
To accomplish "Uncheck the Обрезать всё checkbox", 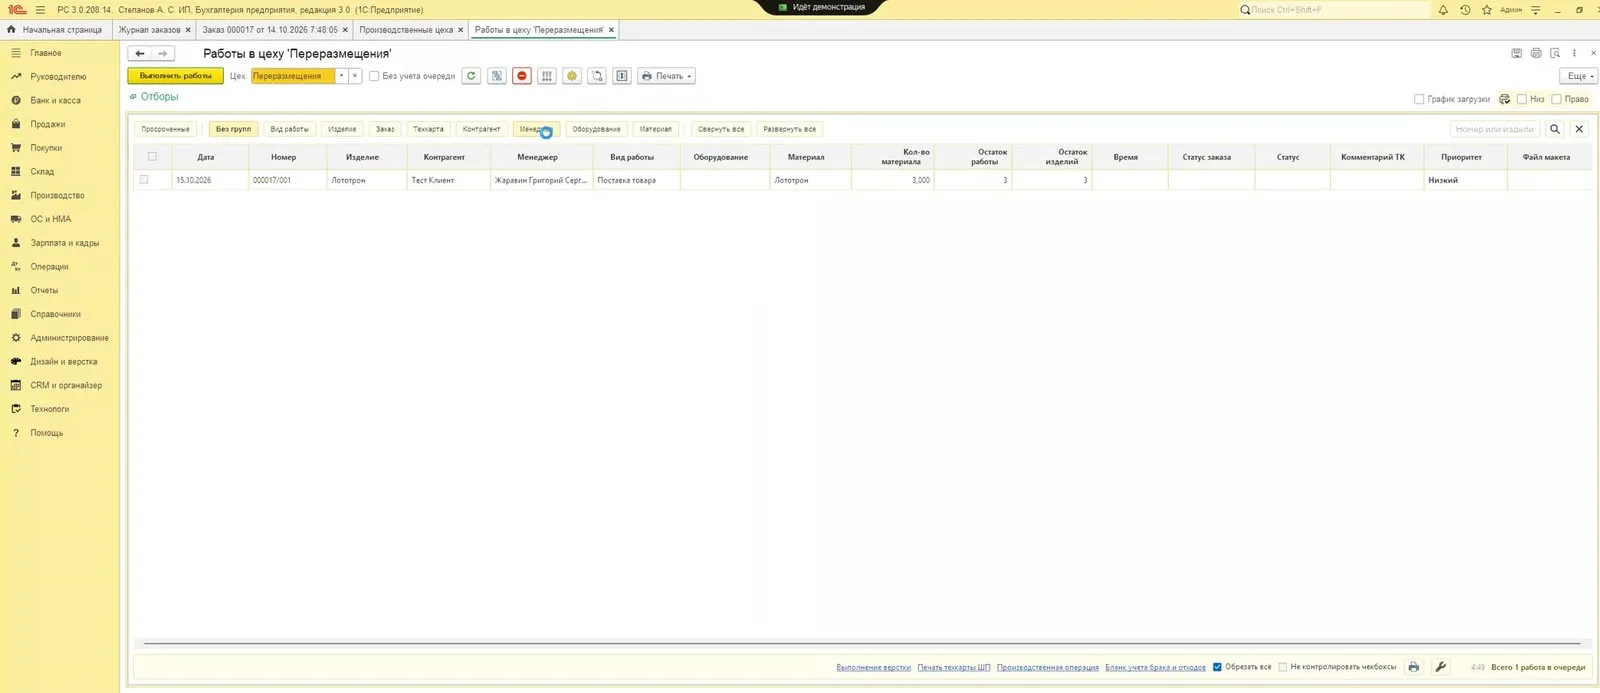I will click(1217, 667).
